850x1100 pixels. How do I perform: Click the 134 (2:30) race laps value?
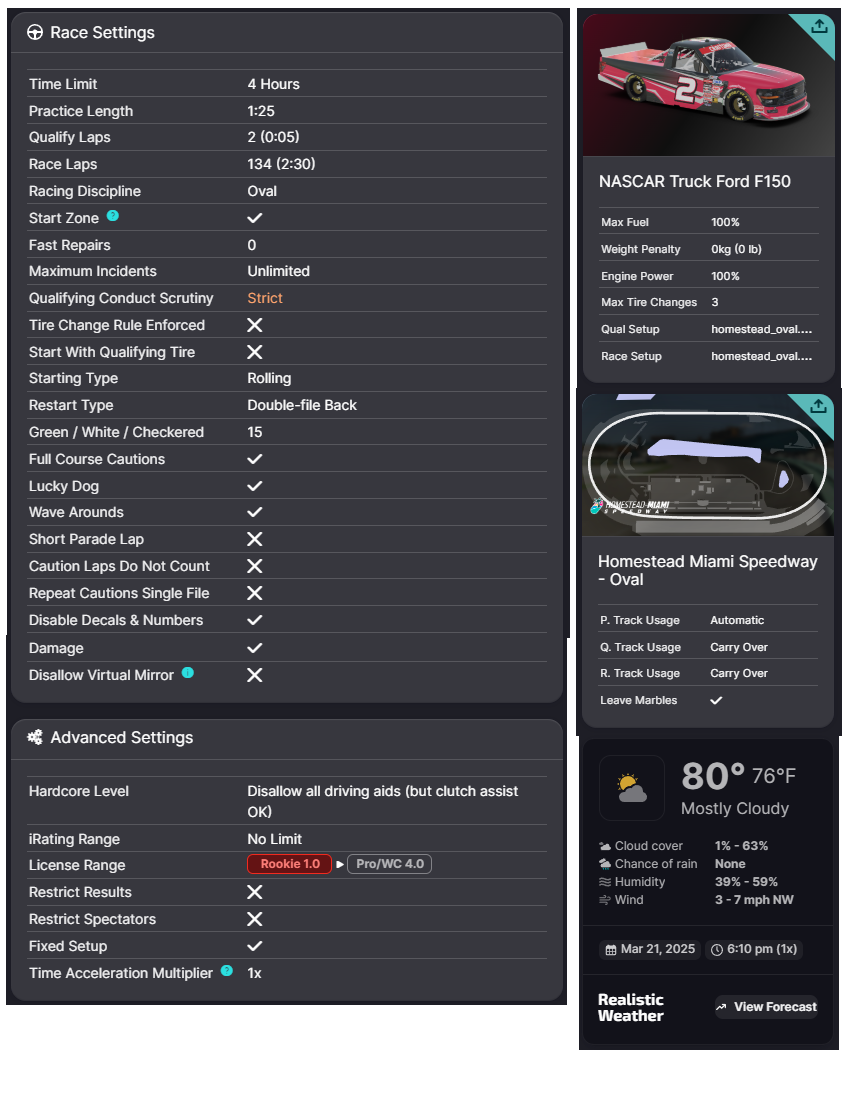[281, 164]
